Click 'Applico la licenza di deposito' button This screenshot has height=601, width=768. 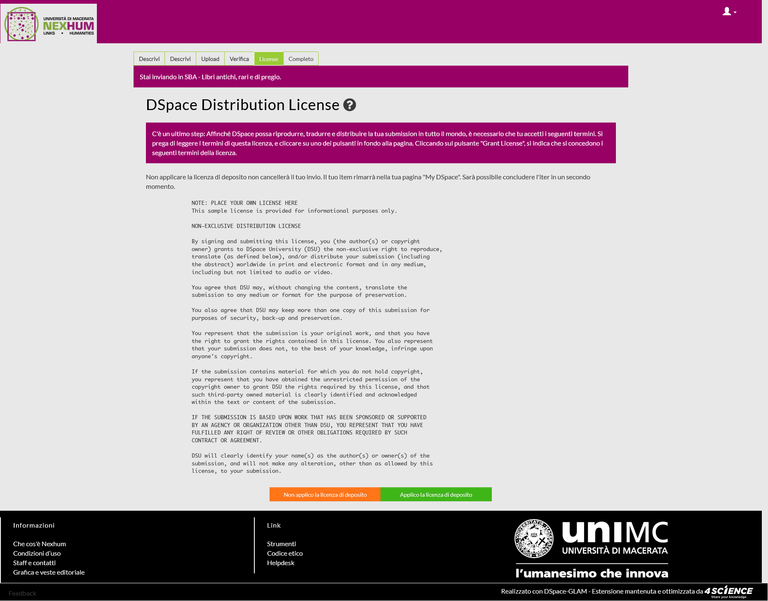[436, 494]
